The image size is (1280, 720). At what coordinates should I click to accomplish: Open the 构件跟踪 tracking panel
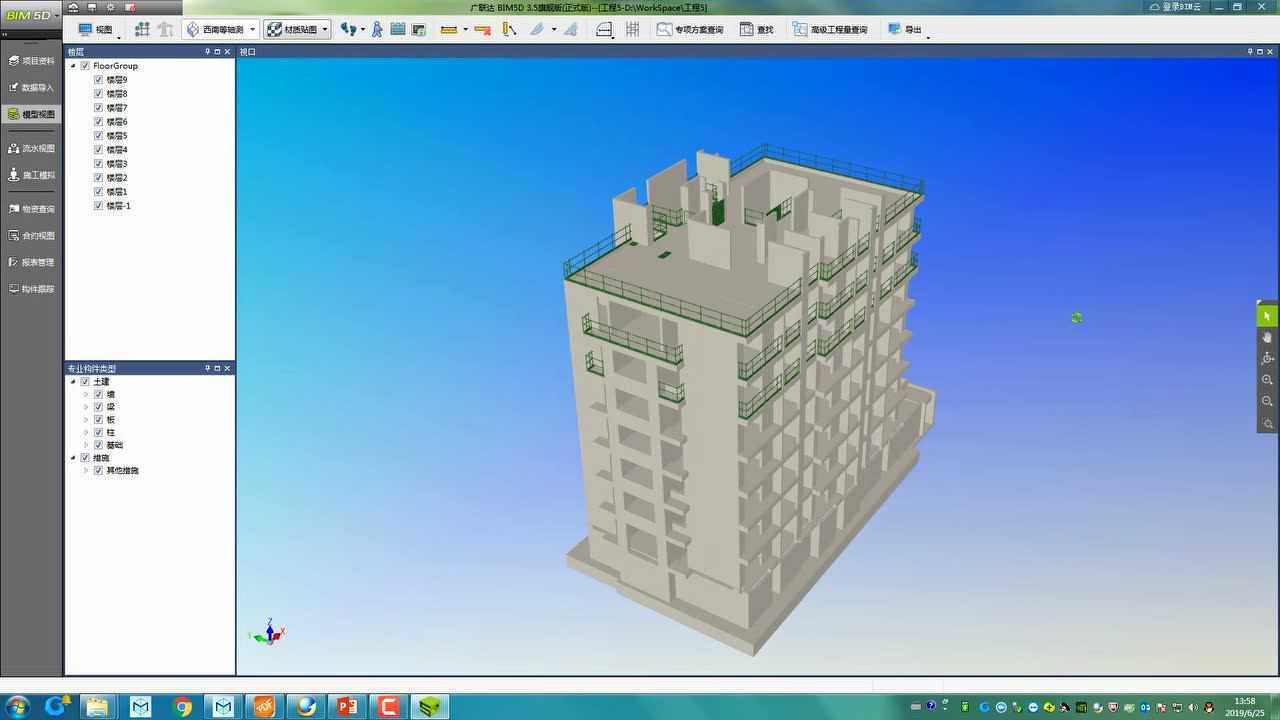tap(33, 288)
